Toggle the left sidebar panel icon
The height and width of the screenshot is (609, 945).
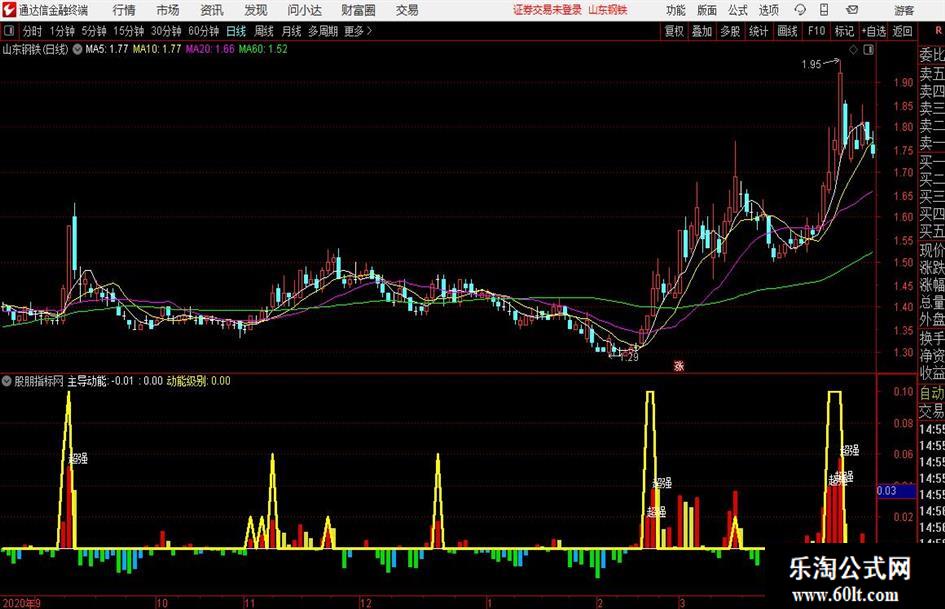pyautogui.click(x=8, y=31)
